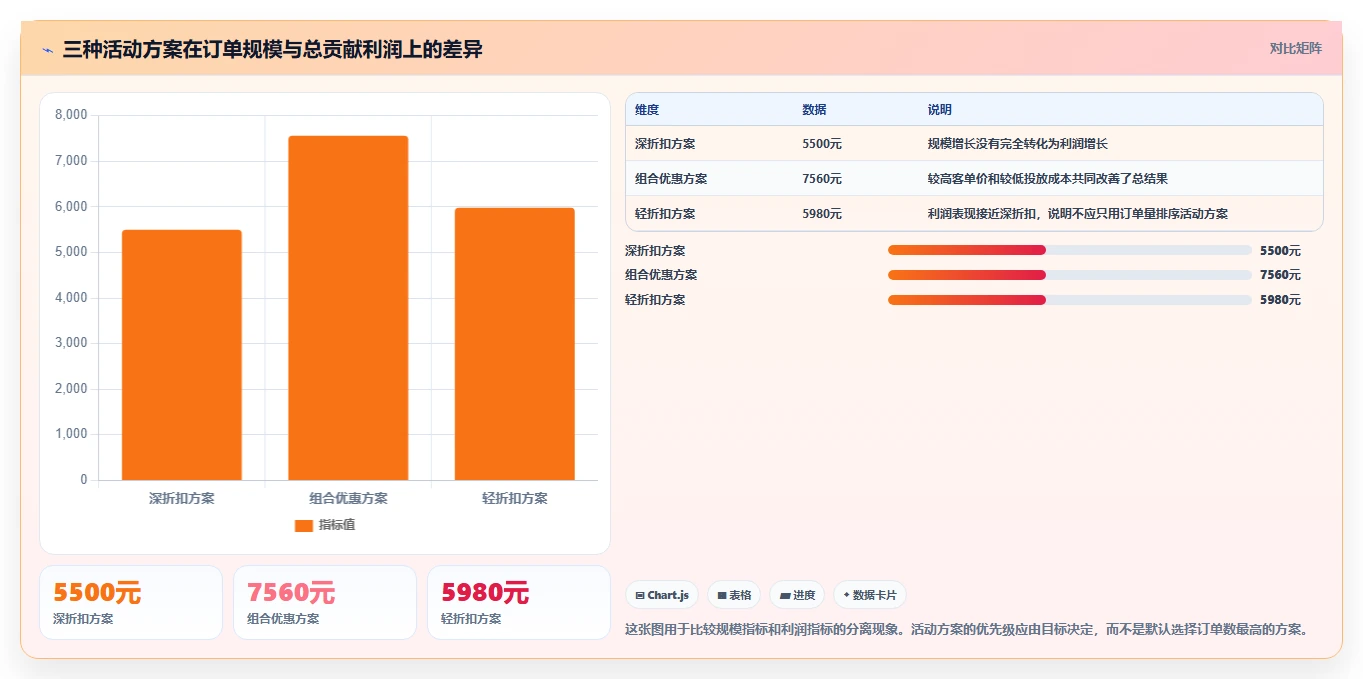Click the 5980元 data card
Image resolution: width=1363 pixels, height=679 pixels.
(519, 602)
